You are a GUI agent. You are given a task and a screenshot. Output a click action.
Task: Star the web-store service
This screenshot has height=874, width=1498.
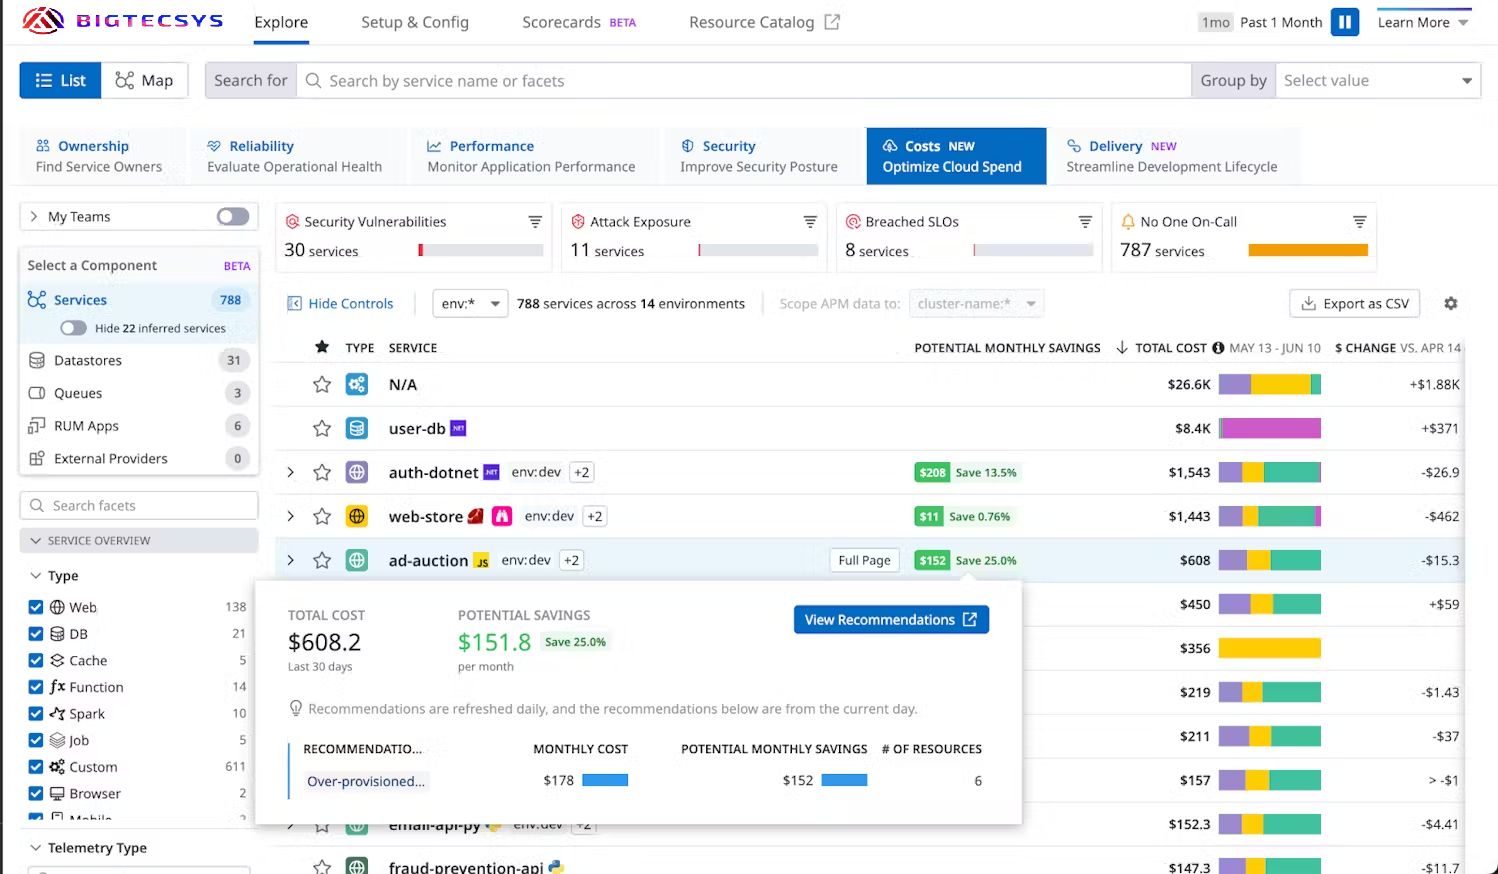coord(322,516)
